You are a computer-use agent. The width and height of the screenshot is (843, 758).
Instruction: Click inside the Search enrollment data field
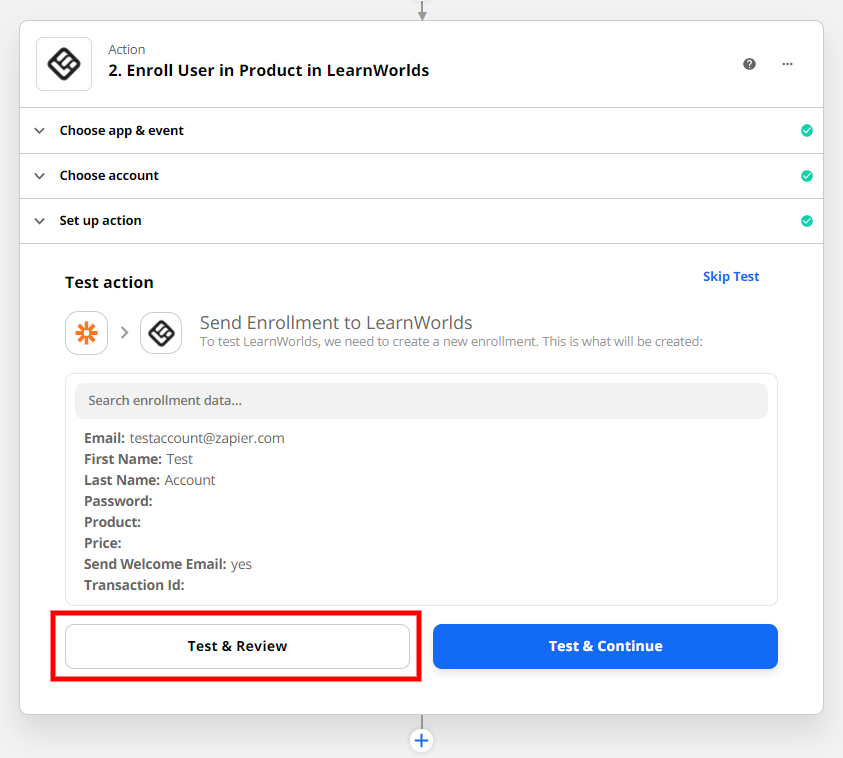pos(421,400)
